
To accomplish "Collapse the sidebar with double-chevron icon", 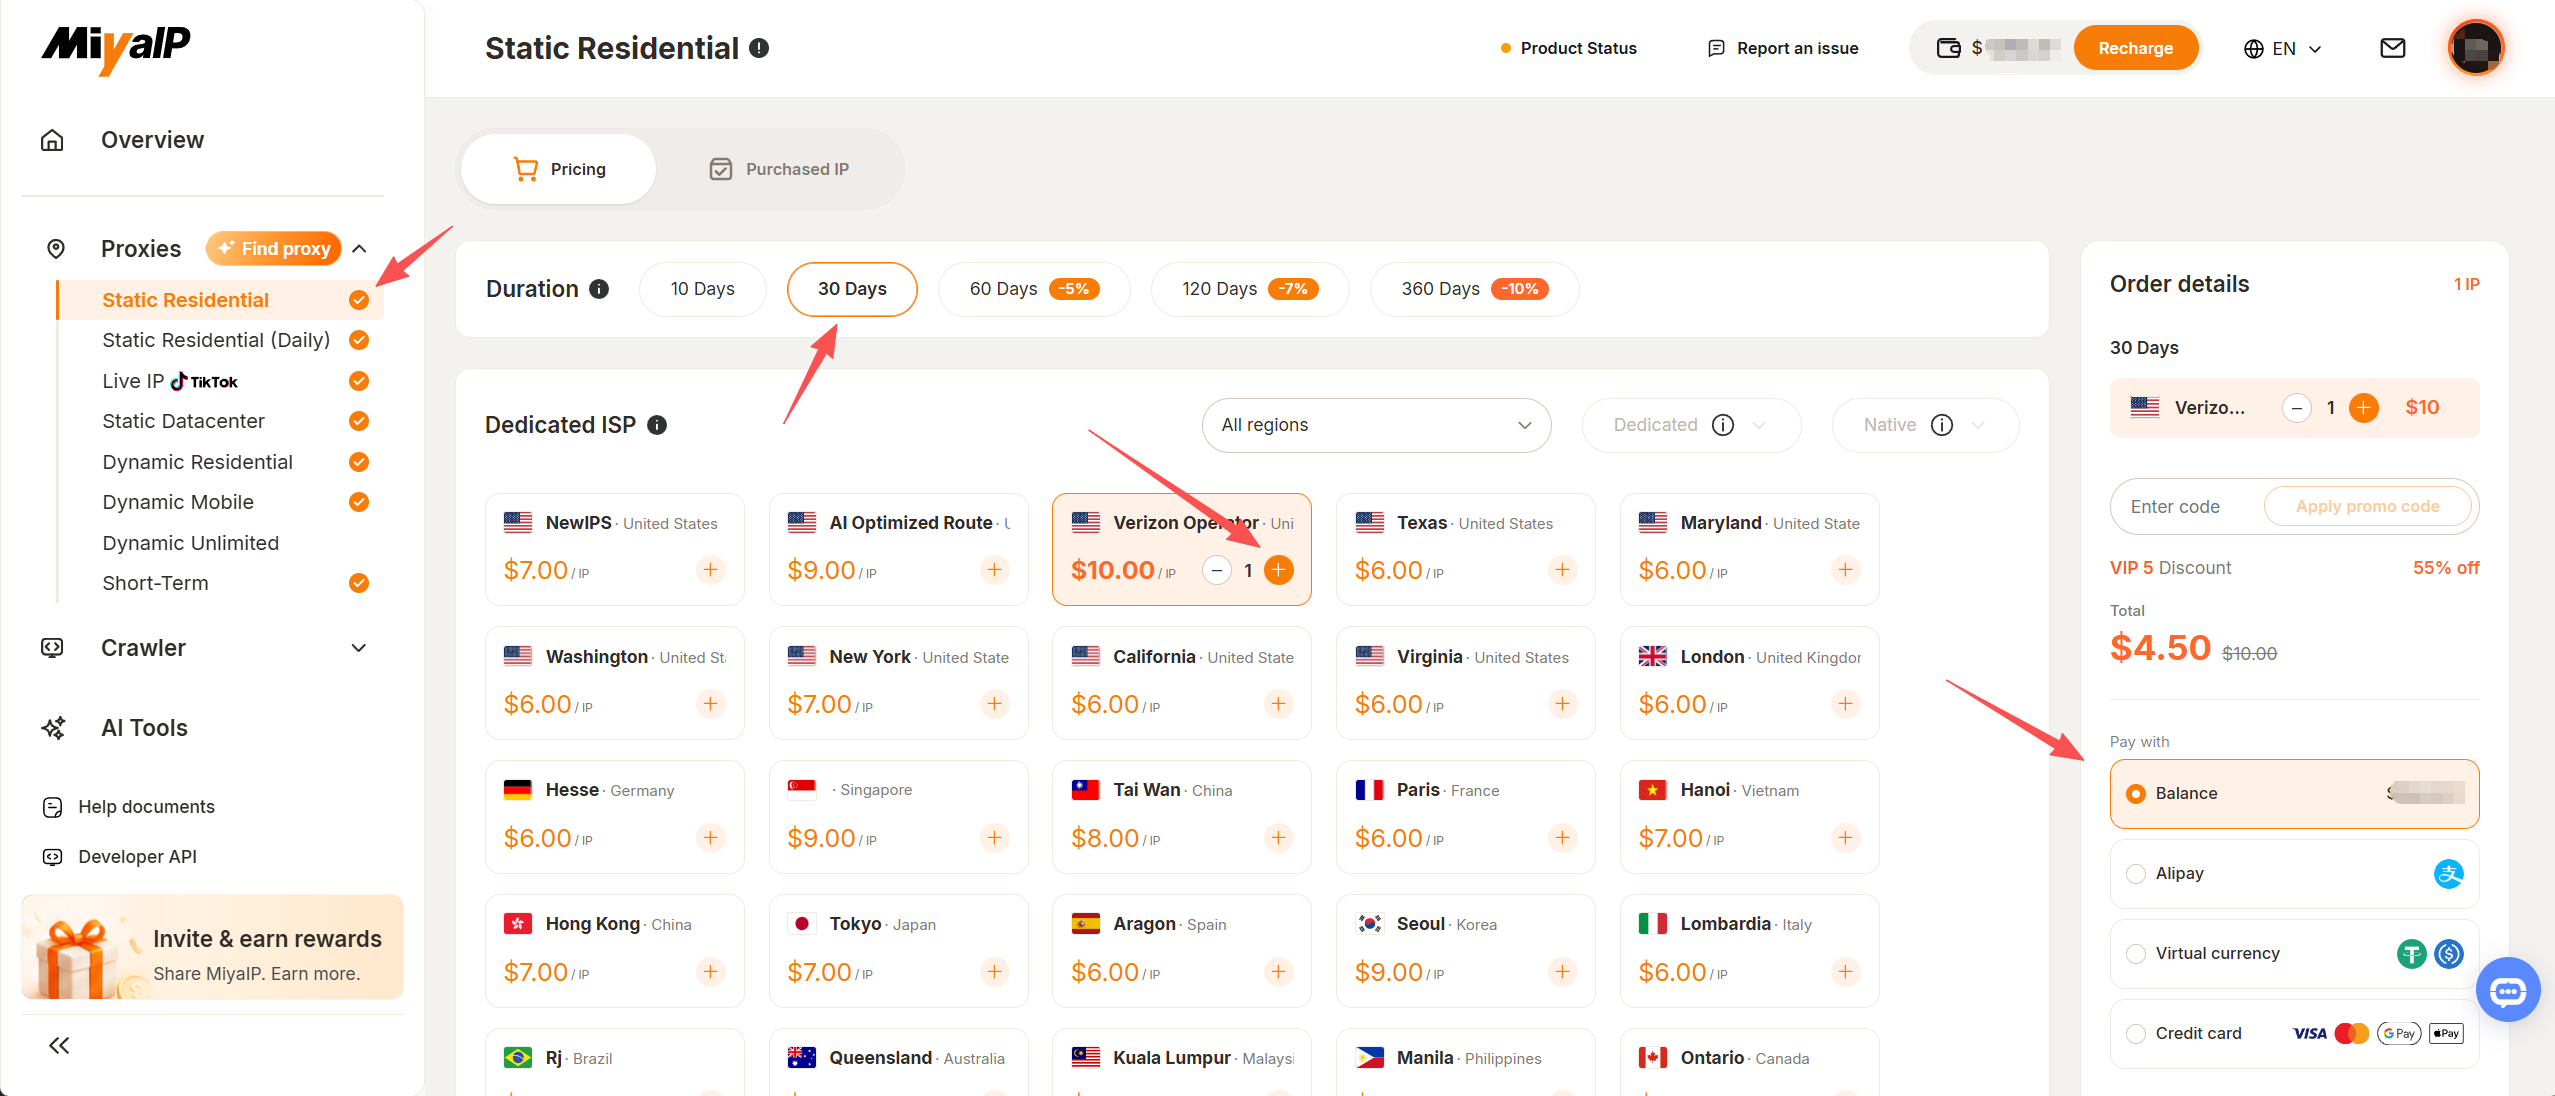I will tap(59, 1045).
